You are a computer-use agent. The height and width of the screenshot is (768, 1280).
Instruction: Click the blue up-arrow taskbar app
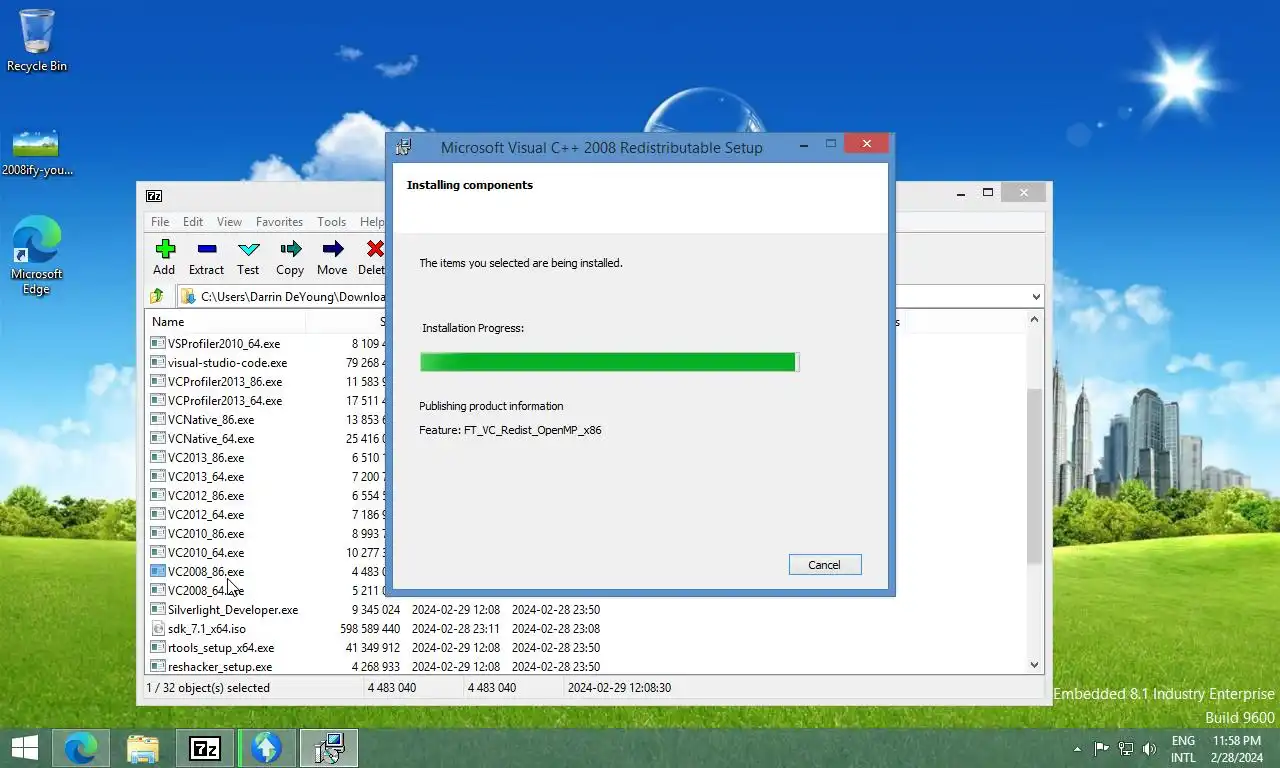pyautogui.click(x=267, y=747)
